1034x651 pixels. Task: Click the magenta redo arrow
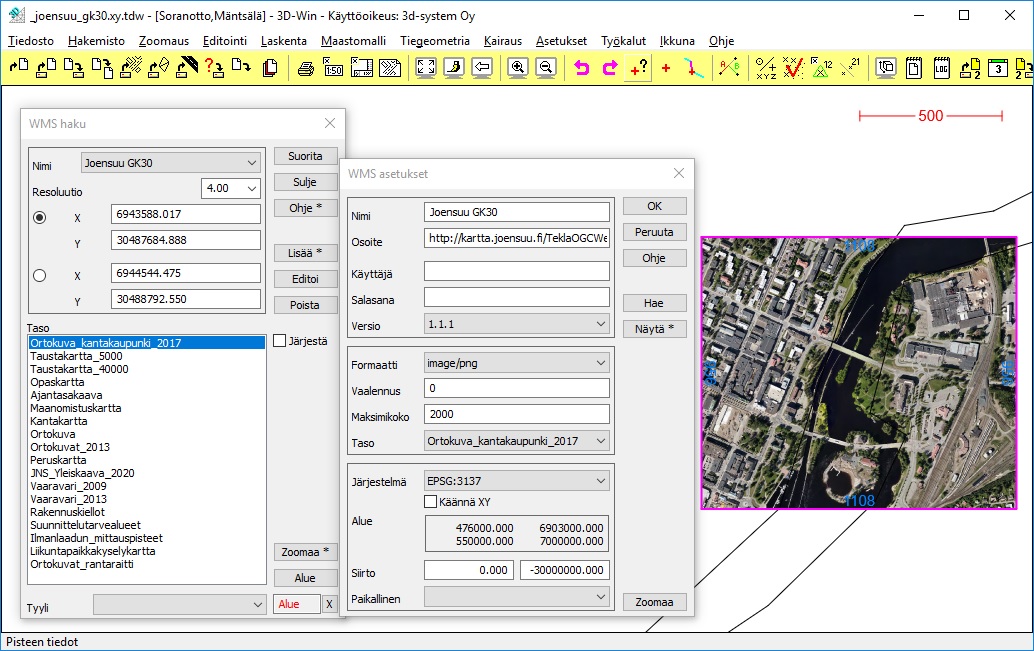click(x=610, y=67)
